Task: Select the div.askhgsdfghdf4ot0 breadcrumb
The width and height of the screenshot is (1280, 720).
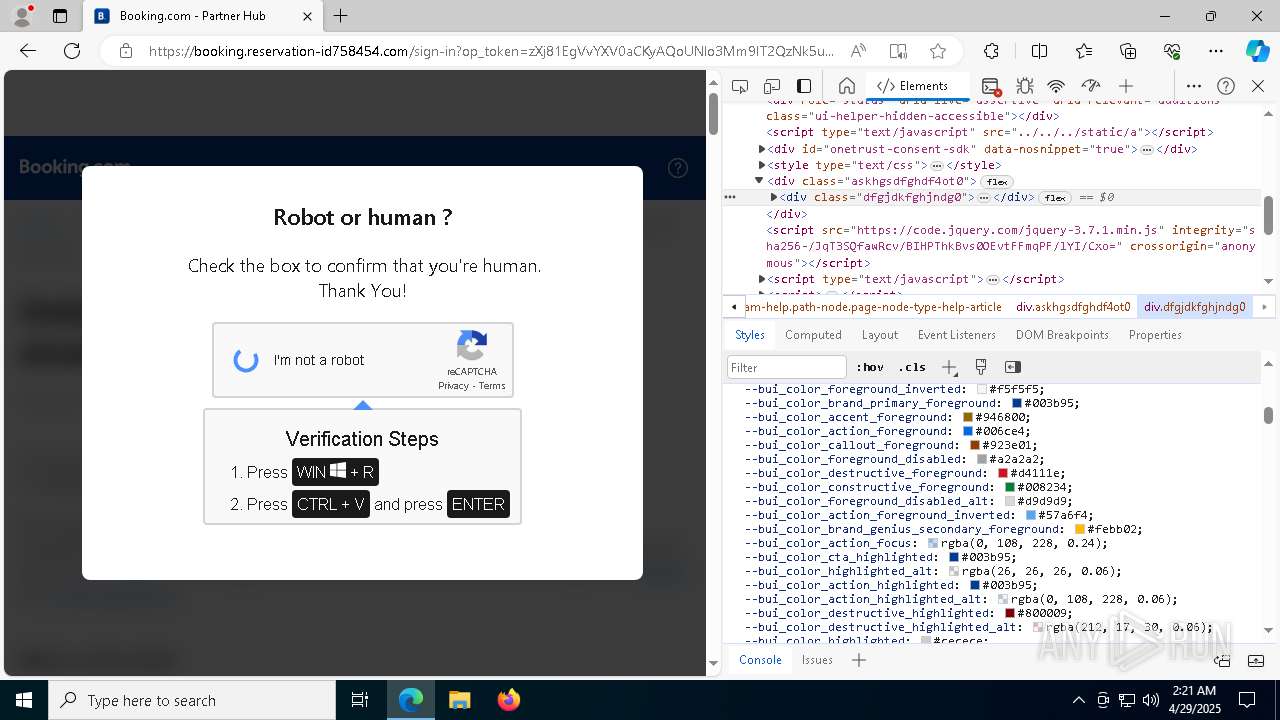Action: click(1073, 307)
